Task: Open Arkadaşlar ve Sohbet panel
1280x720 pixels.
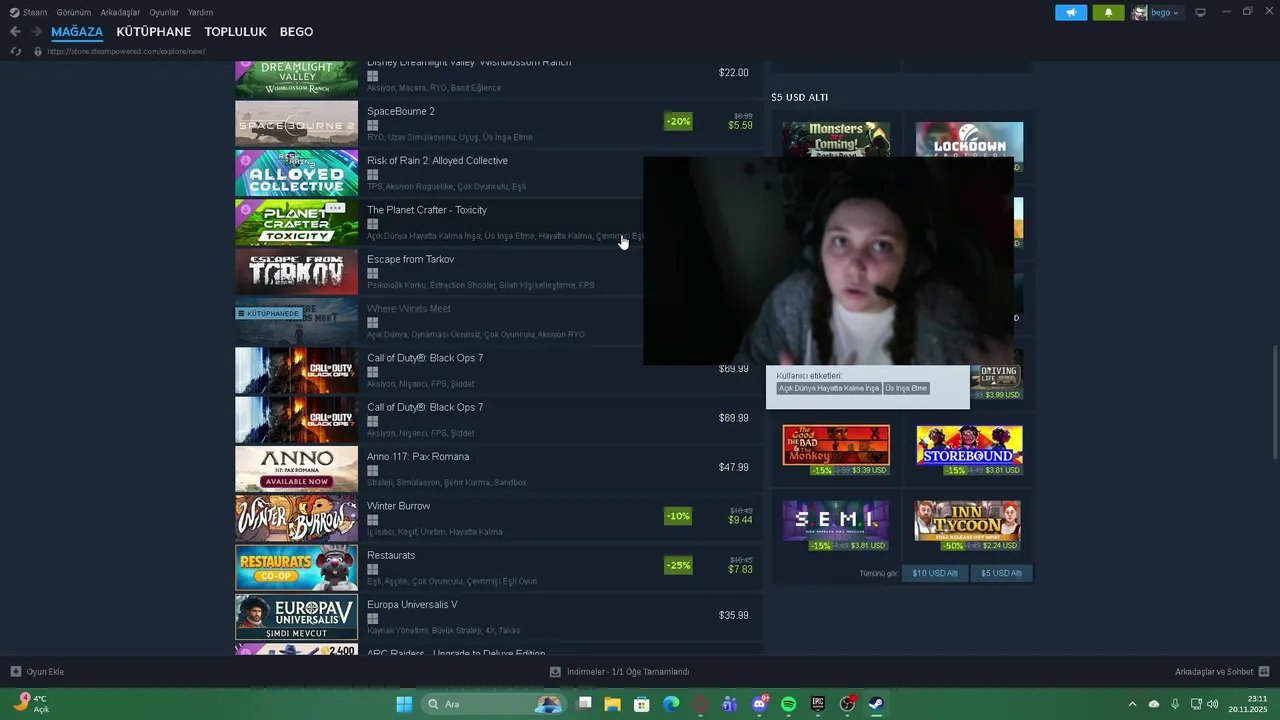Action: coord(1222,672)
